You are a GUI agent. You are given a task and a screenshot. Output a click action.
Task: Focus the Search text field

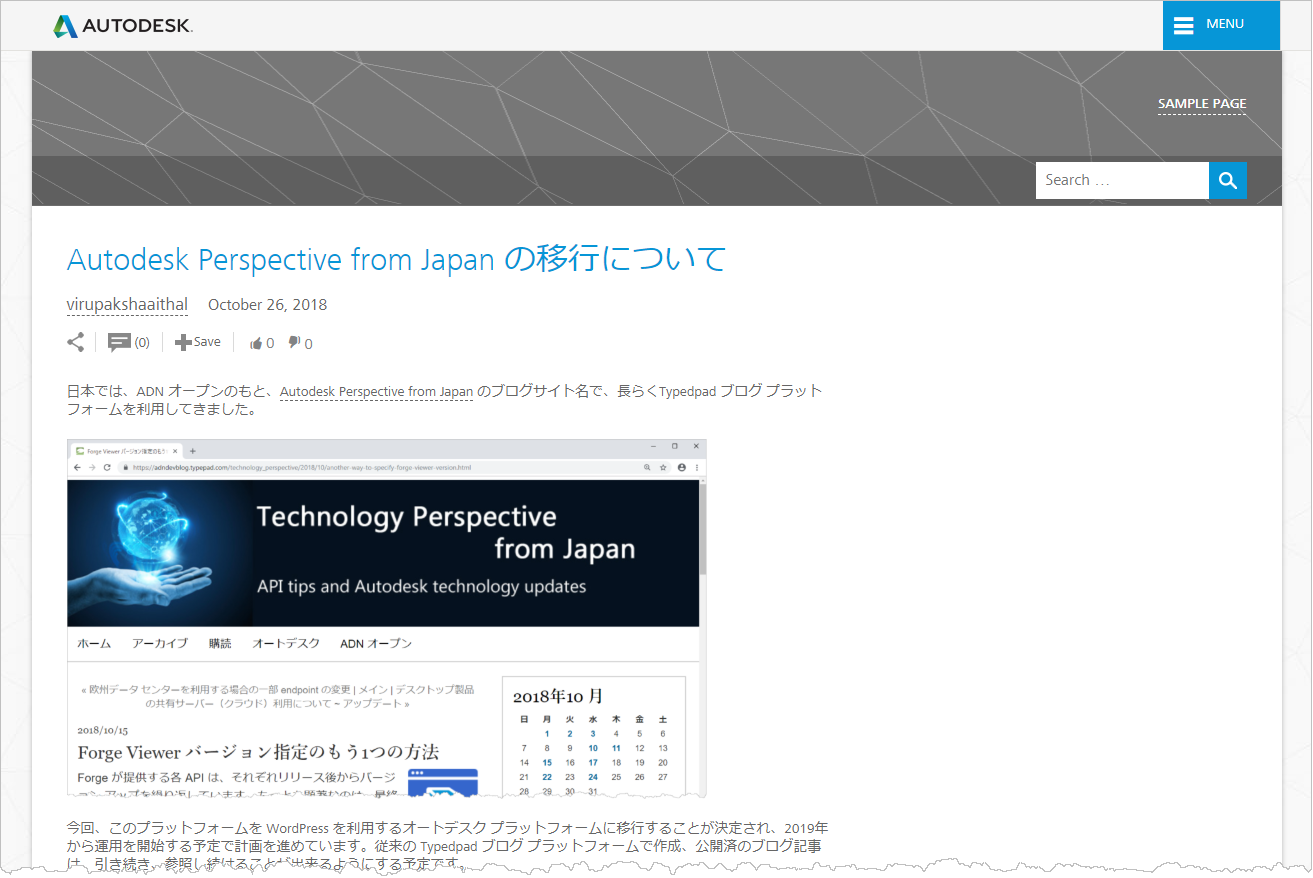coord(1122,180)
